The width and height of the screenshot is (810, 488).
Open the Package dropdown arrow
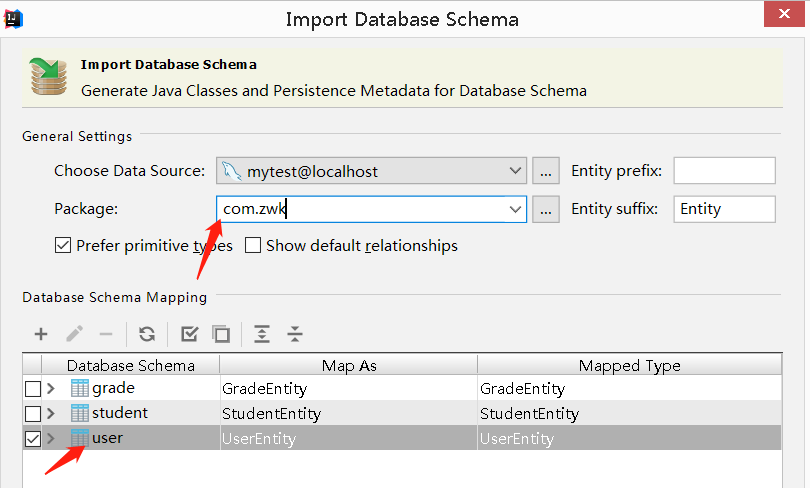pyautogui.click(x=516, y=209)
